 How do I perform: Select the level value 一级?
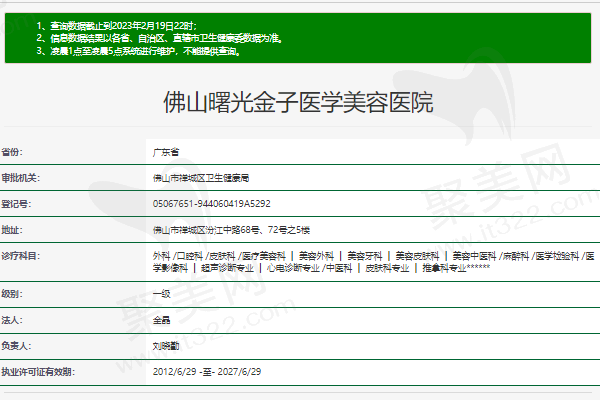161,294
